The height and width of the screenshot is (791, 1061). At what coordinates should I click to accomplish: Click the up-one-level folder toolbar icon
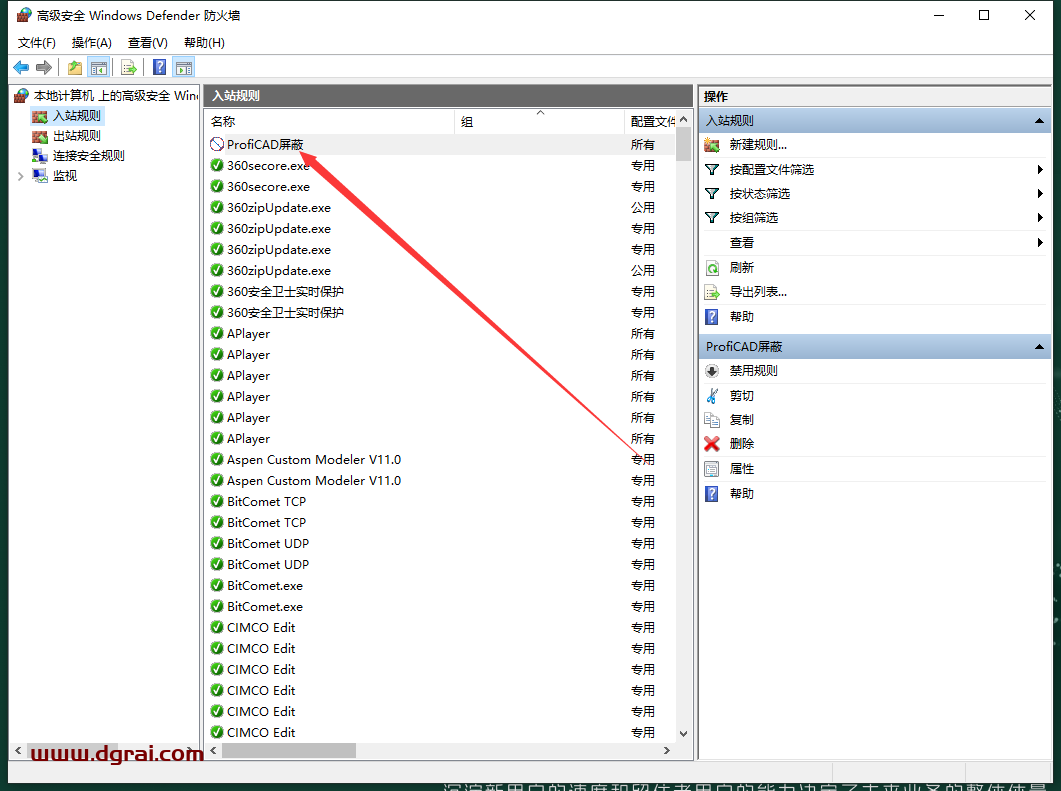point(75,67)
